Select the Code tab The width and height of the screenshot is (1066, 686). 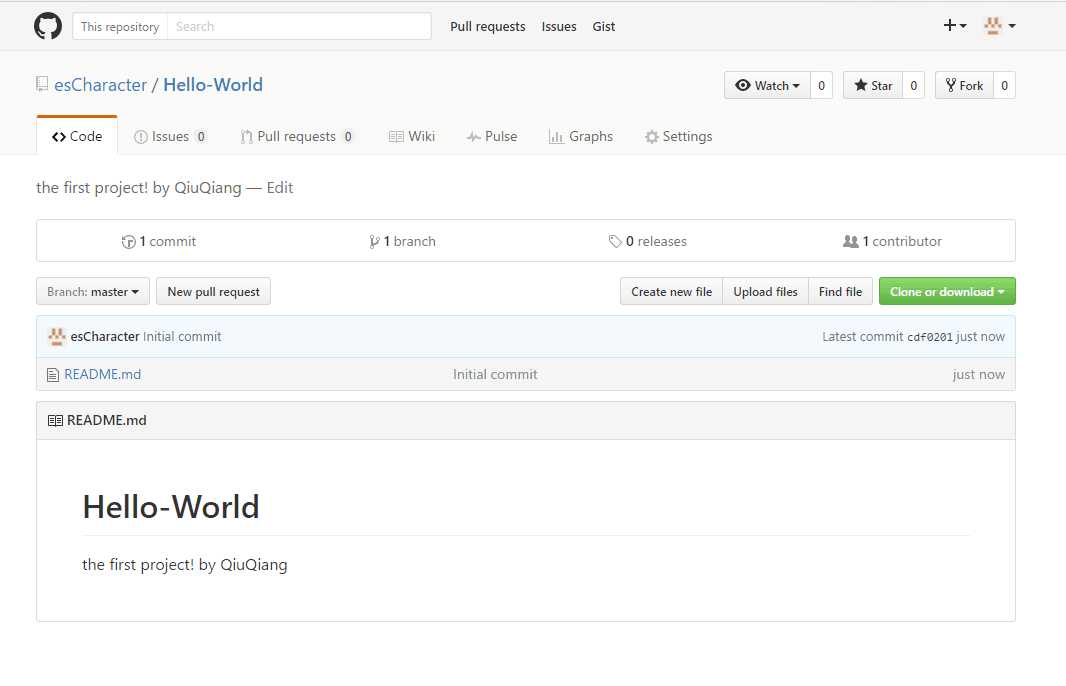pyautogui.click(x=77, y=136)
